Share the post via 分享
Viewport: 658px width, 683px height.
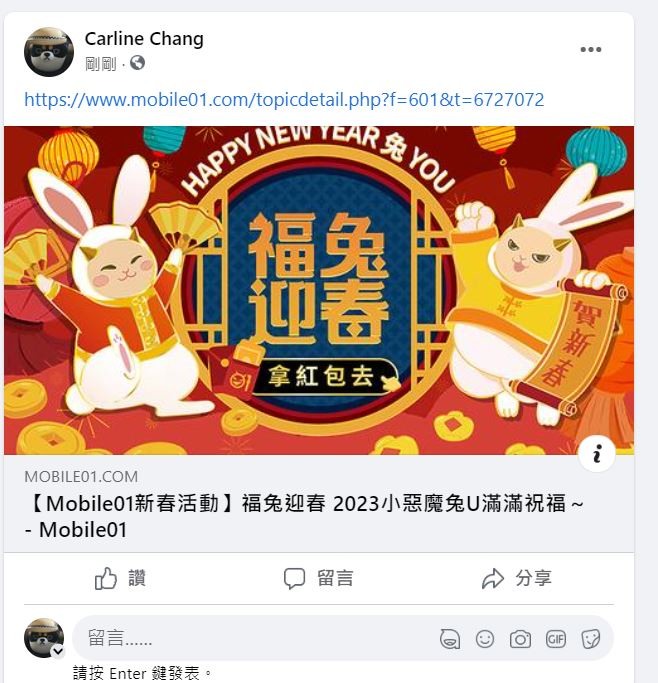[516, 578]
